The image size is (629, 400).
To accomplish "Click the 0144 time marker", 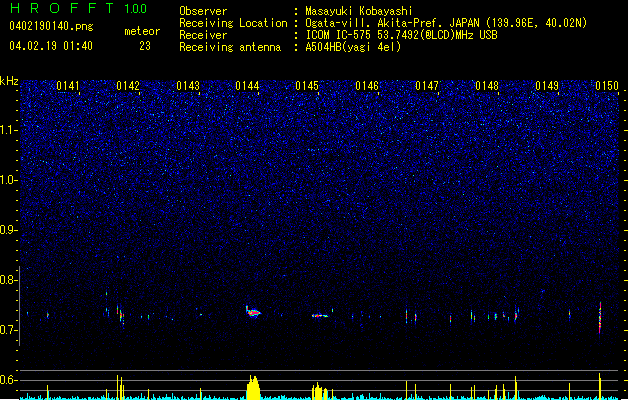I will pos(247,86).
